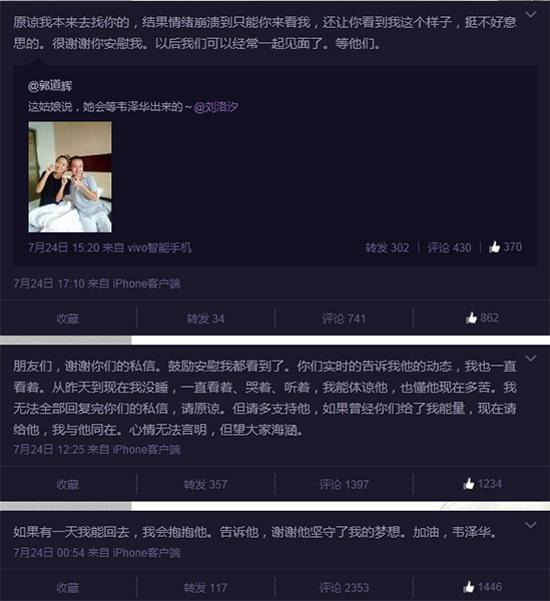Like the post with 862 likes
Image resolution: width=550 pixels, height=601 pixels.
(x=482, y=318)
